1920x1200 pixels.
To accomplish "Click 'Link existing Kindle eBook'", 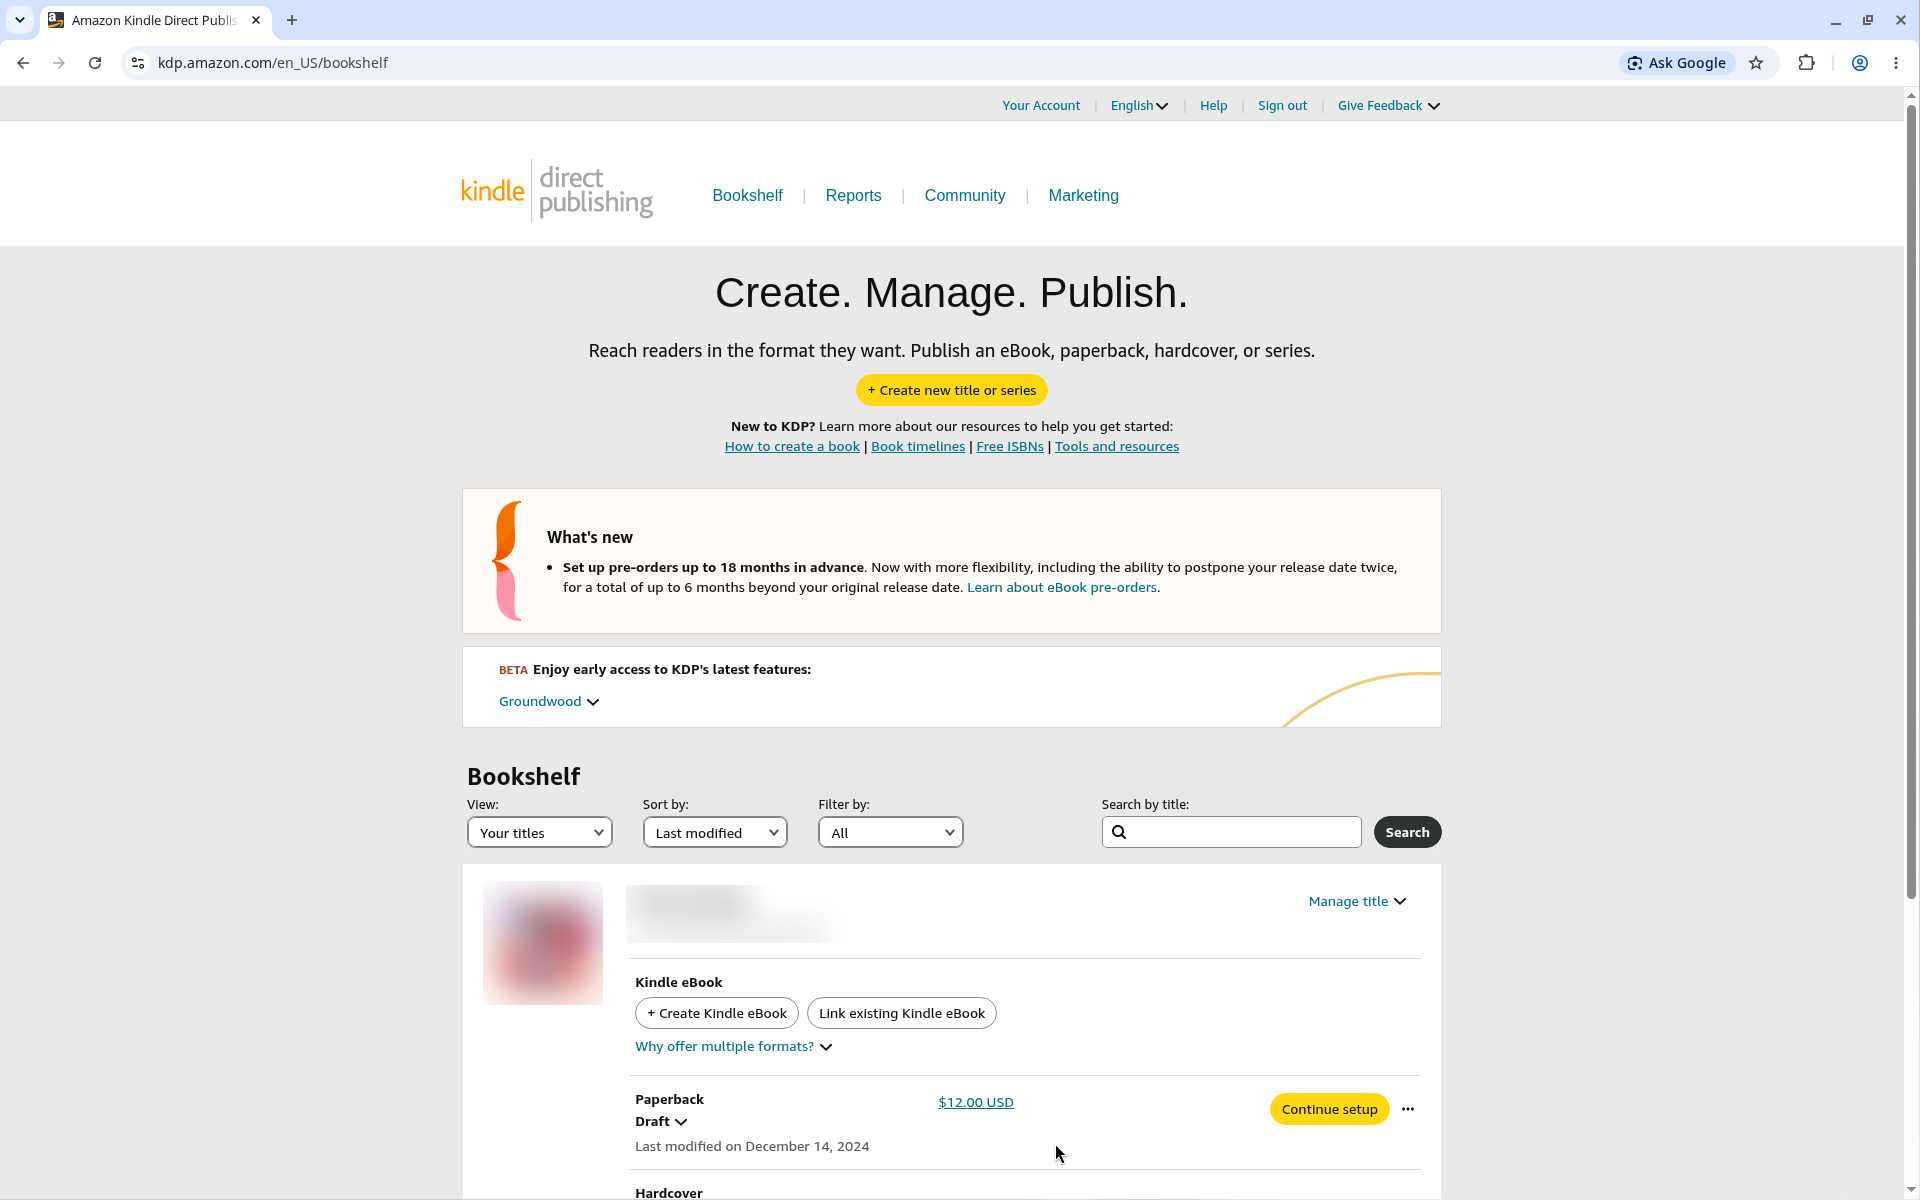I will pyautogui.click(x=902, y=1014).
